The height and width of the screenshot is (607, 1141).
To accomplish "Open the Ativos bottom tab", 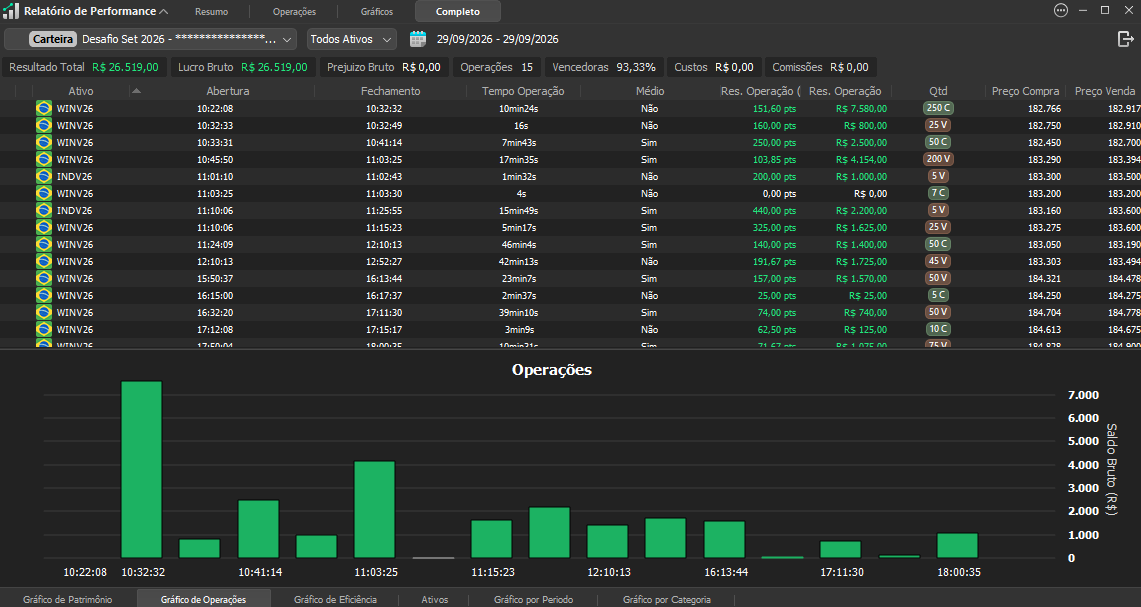I will pyautogui.click(x=434, y=599).
